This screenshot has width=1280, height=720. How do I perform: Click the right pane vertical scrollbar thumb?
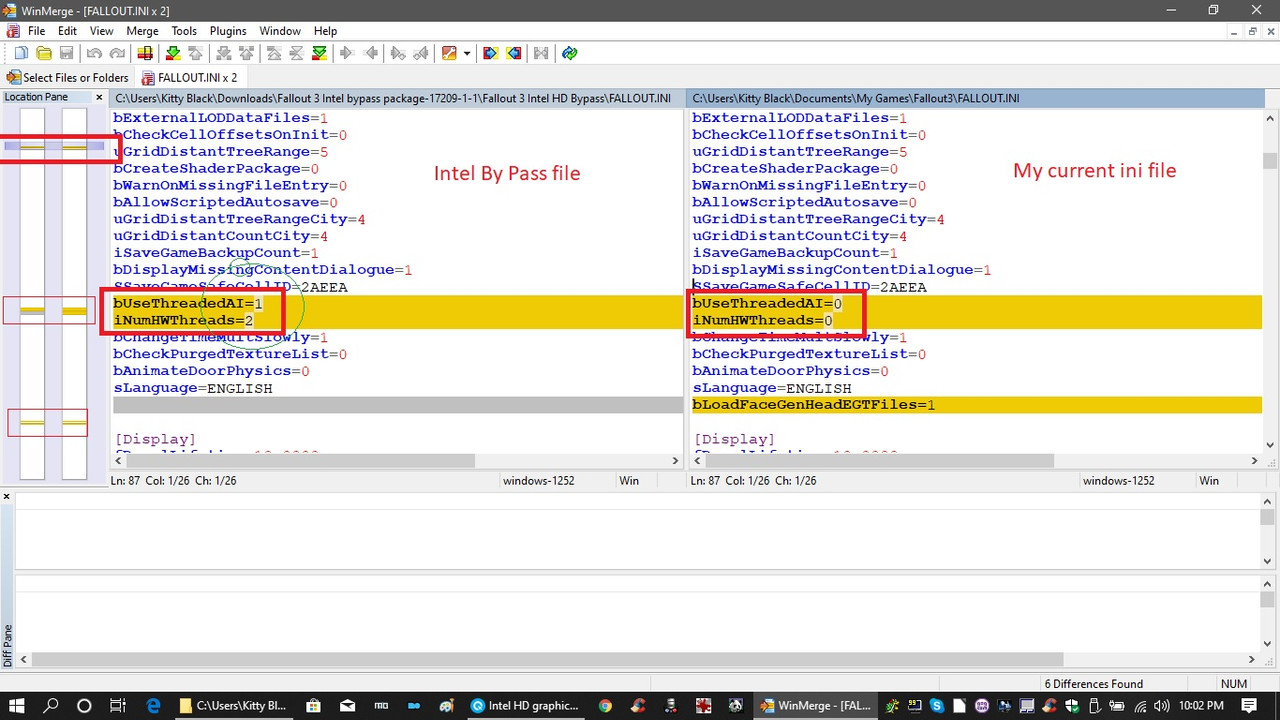point(1270,161)
